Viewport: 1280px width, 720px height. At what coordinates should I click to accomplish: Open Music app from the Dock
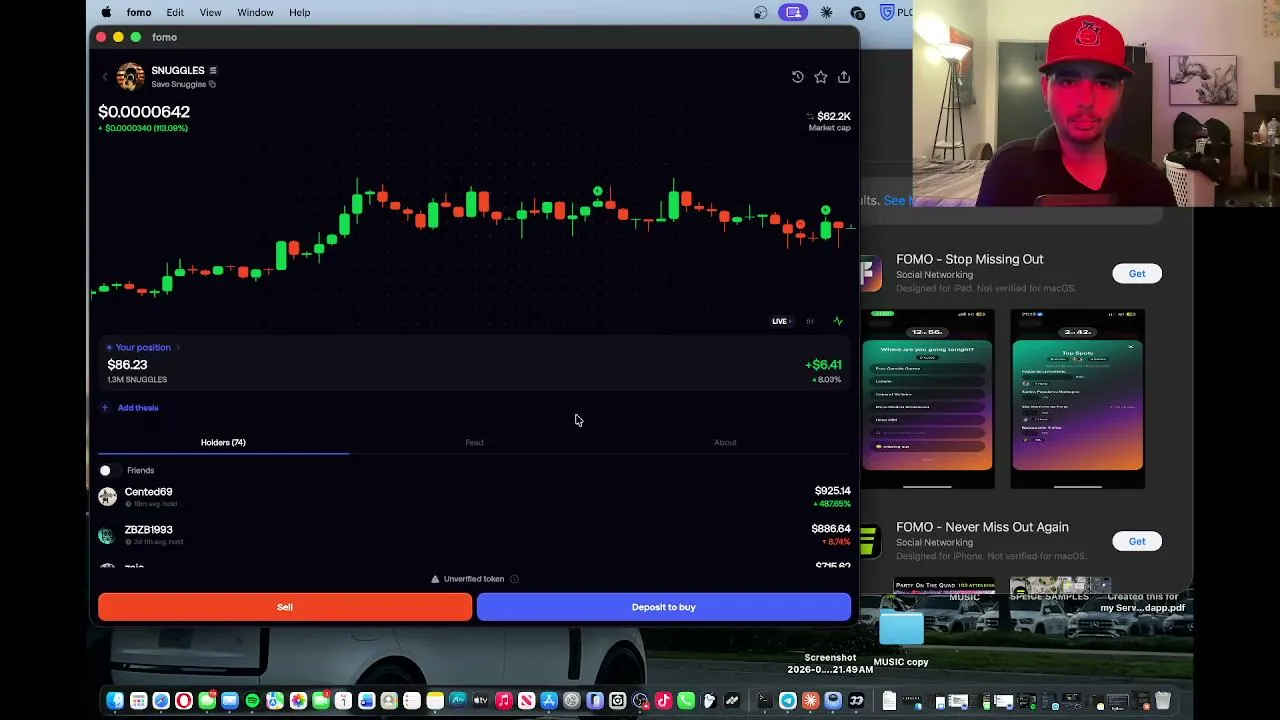(503, 701)
